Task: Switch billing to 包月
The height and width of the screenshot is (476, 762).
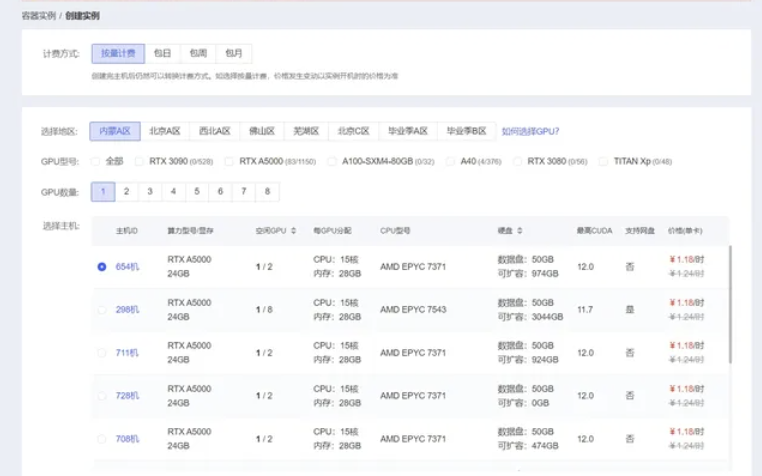Action: click(x=233, y=53)
